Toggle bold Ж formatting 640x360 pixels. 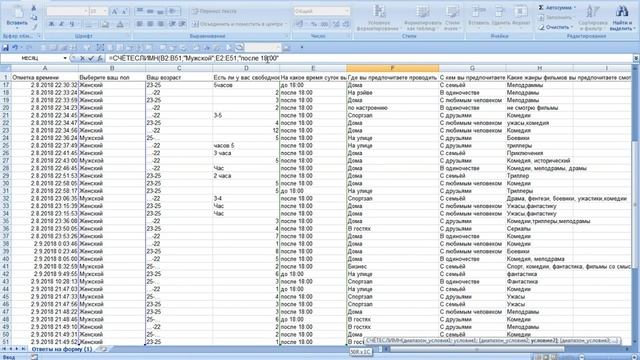click(x=51, y=24)
